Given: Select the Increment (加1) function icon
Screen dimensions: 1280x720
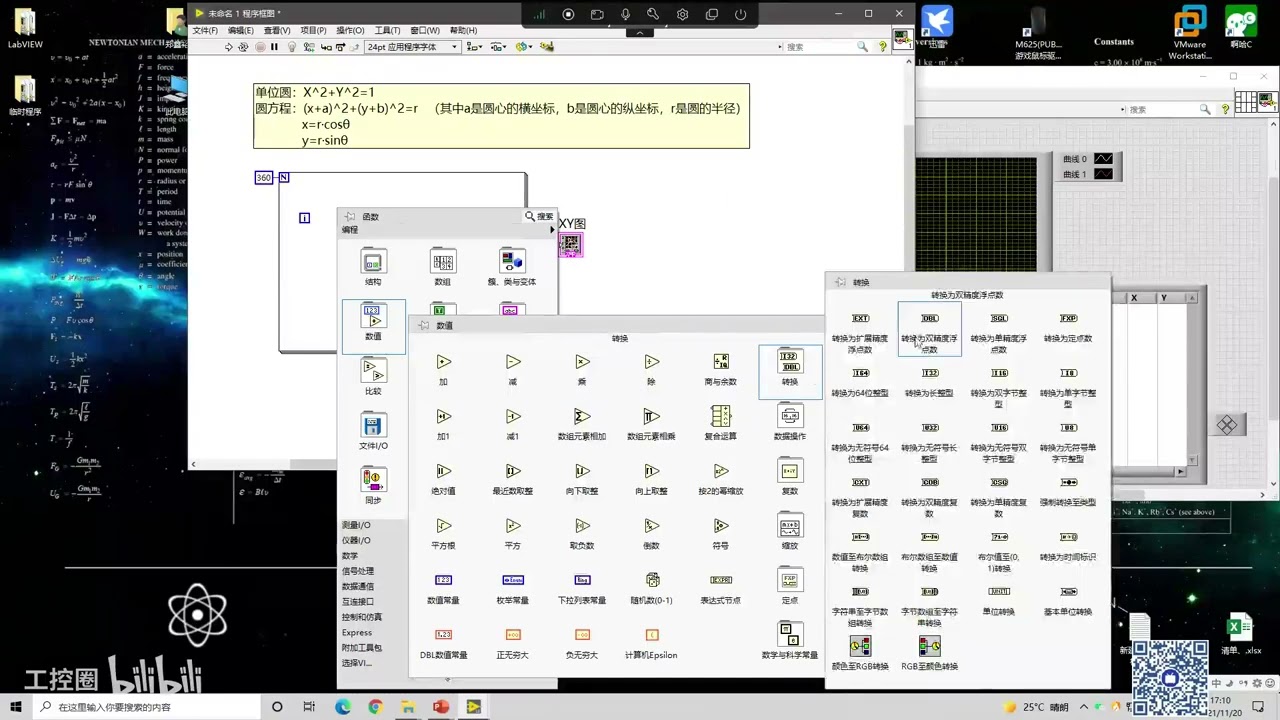Looking at the screenshot, I should (x=444, y=416).
